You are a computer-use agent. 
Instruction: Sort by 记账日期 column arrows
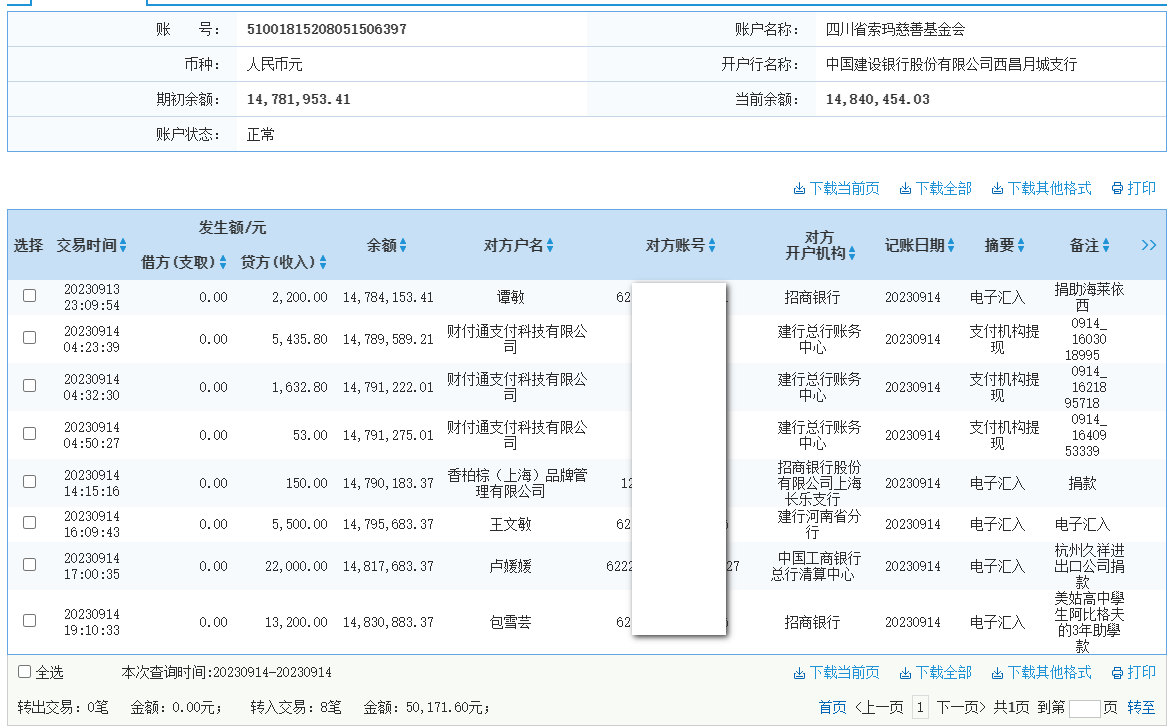point(951,246)
